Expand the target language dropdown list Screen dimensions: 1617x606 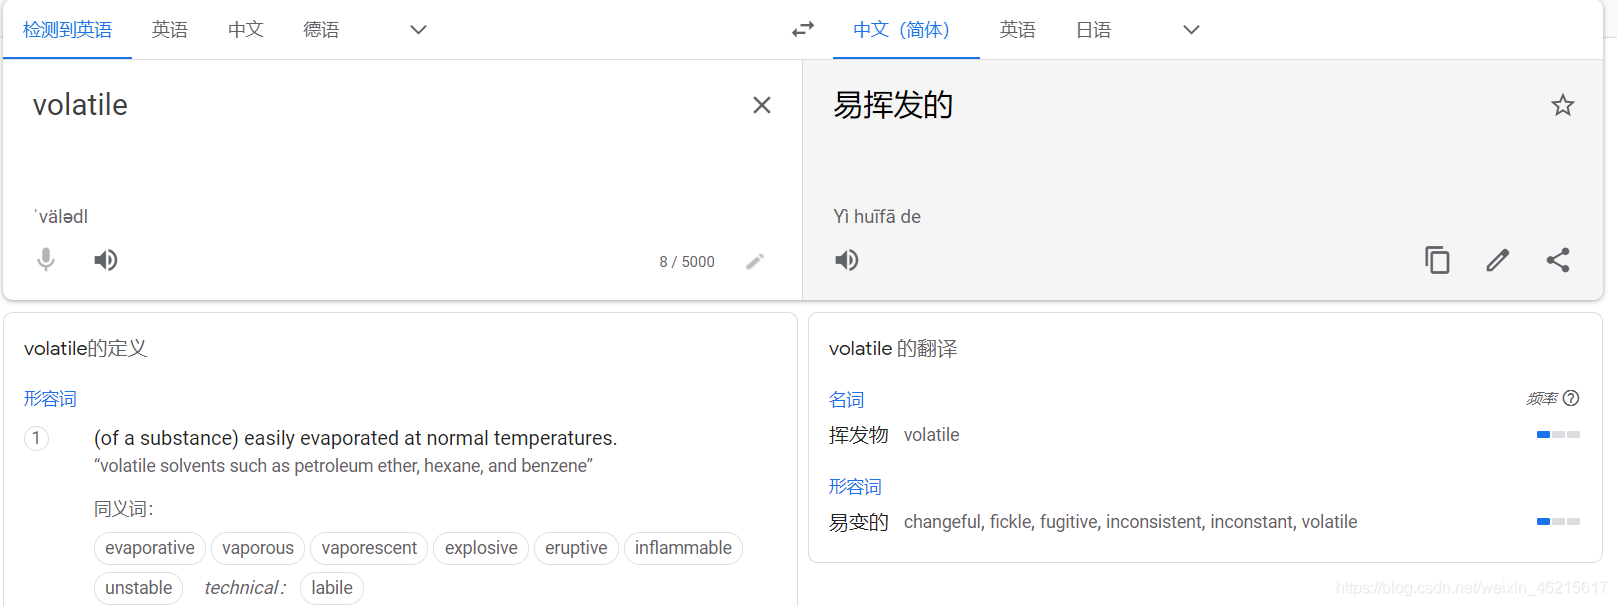(1191, 30)
